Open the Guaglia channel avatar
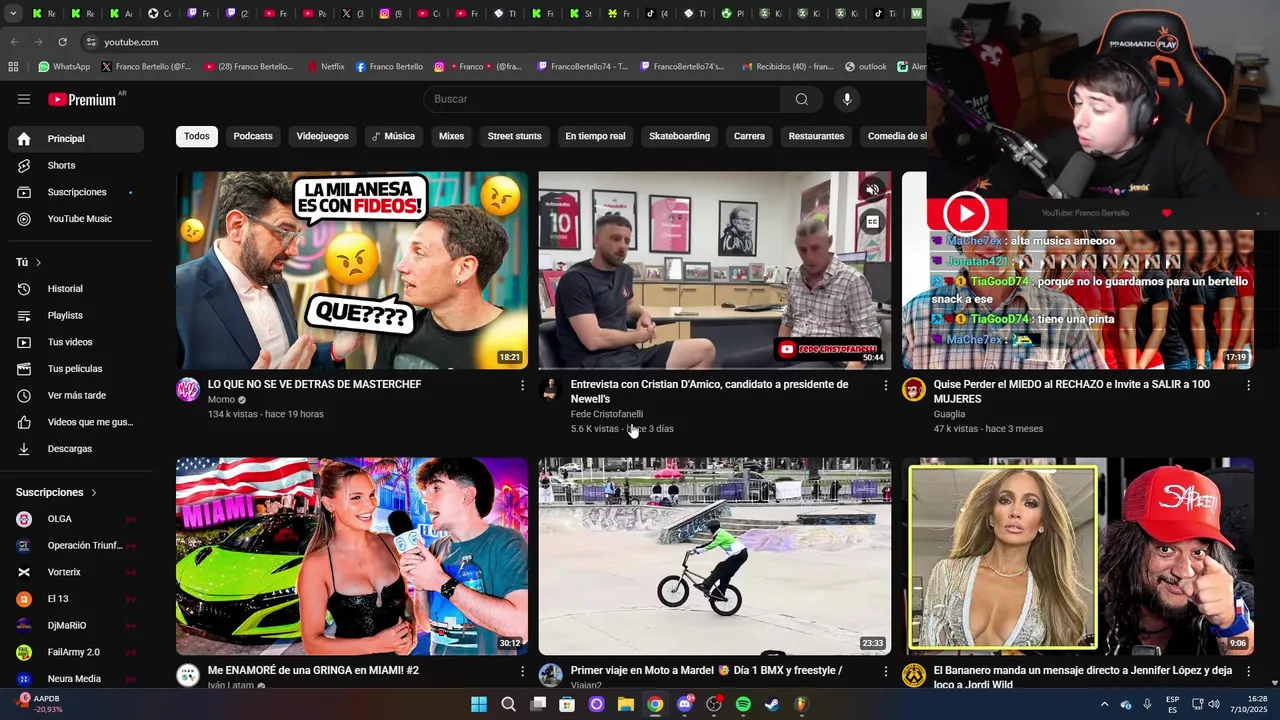Viewport: 1280px width, 720px height. 914,390
